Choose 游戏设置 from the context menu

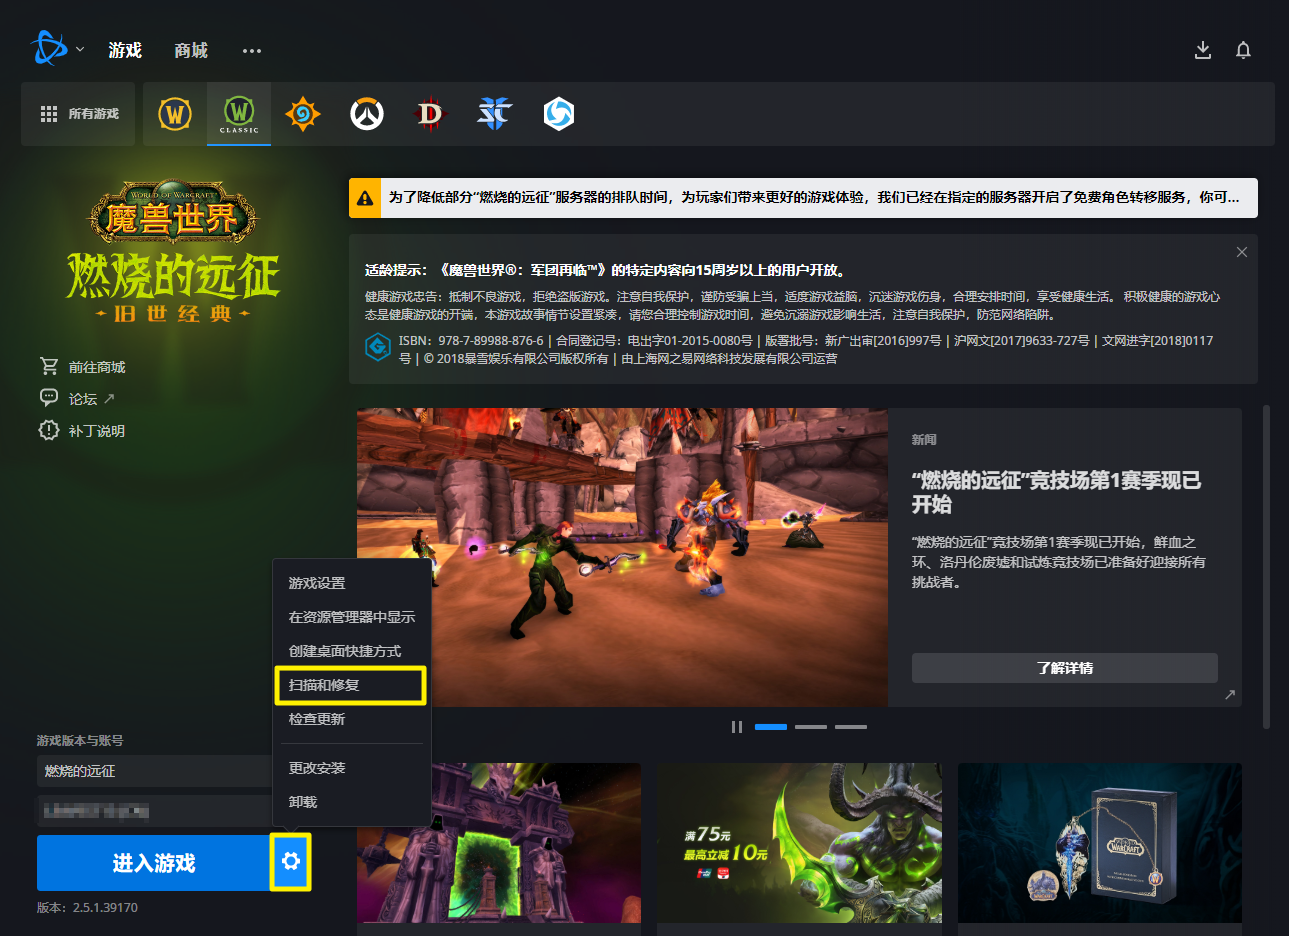(352, 583)
